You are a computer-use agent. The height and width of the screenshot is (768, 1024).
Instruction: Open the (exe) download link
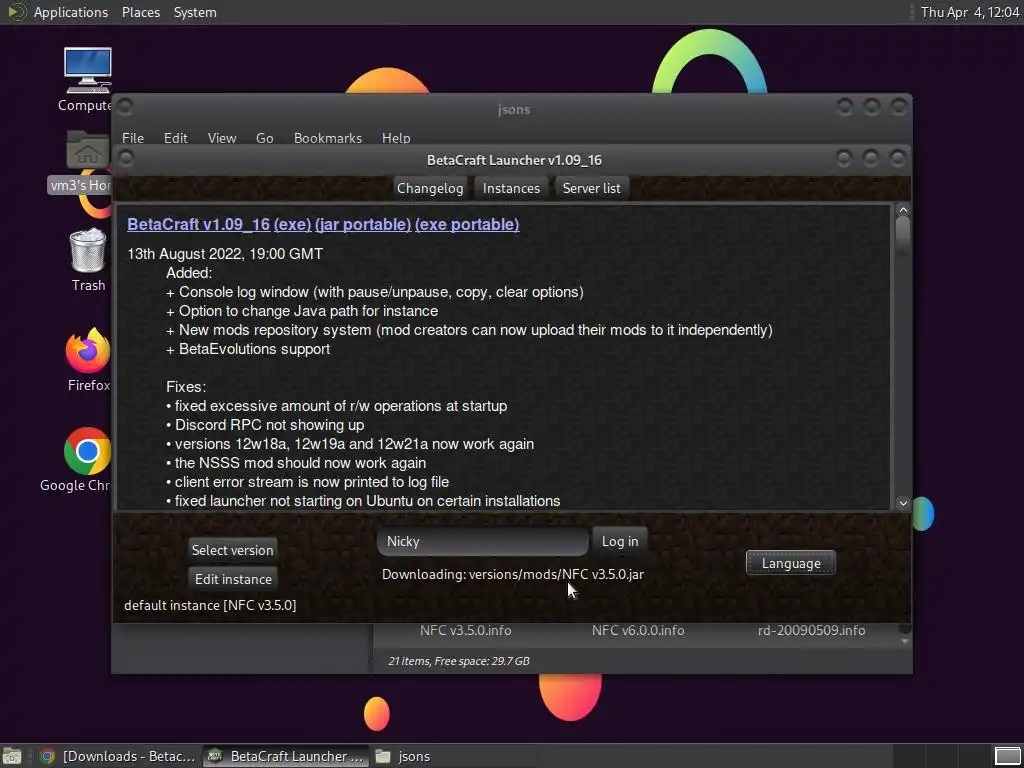pyautogui.click(x=292, y=224)
